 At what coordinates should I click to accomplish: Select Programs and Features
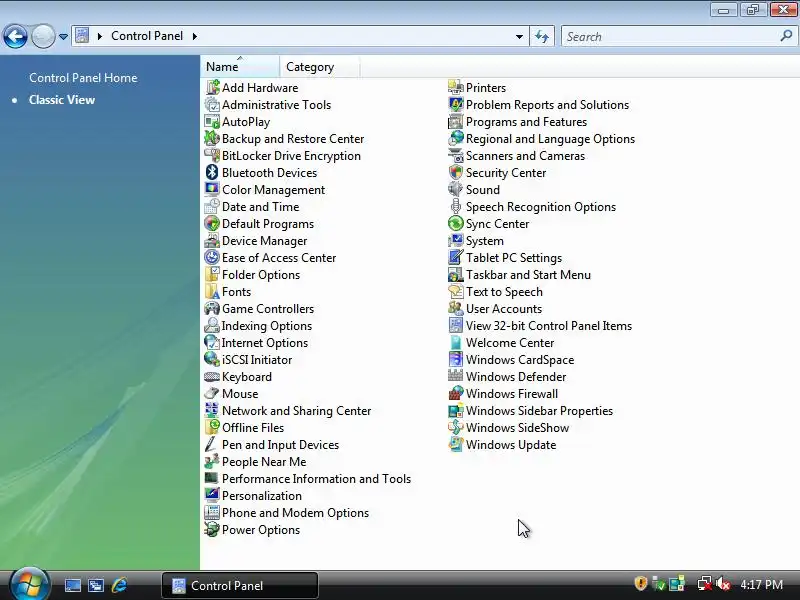tap(518, 121)
